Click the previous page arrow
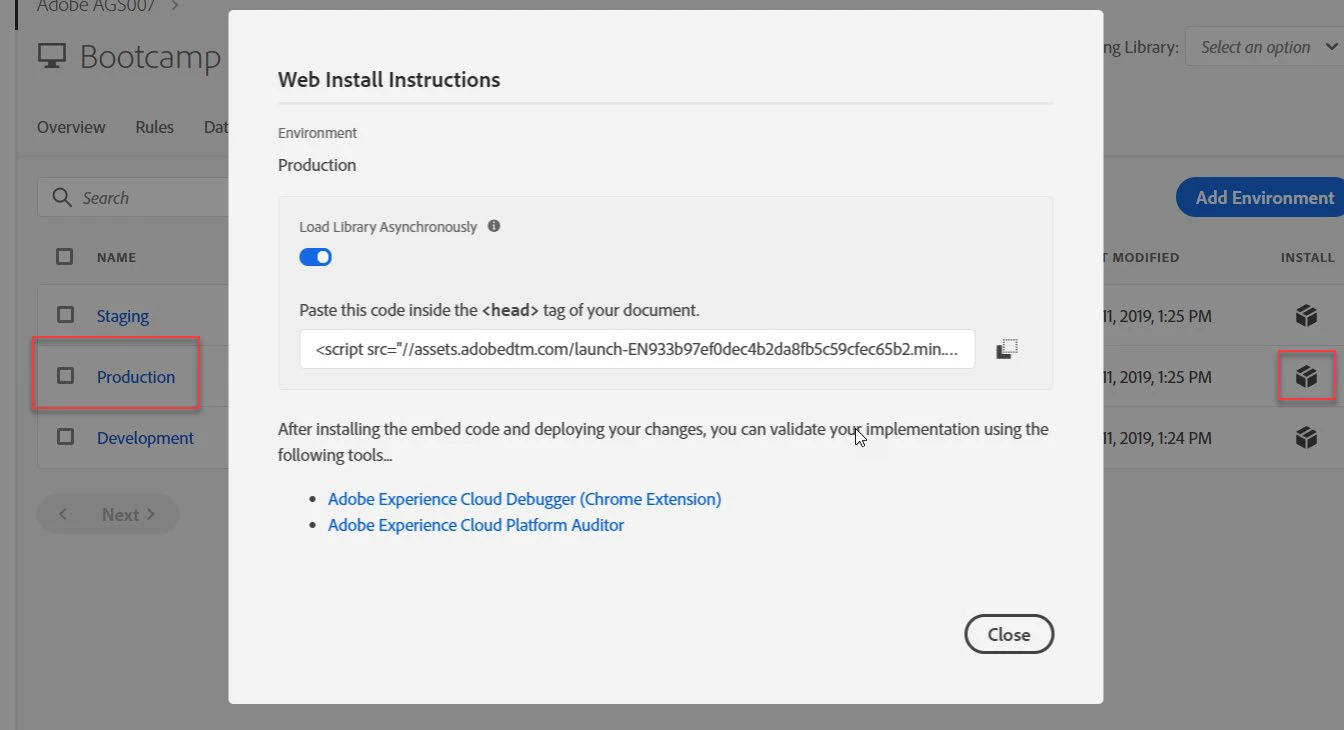The width and height of the screenshot is (1344, 730). [x=63, y=514]
